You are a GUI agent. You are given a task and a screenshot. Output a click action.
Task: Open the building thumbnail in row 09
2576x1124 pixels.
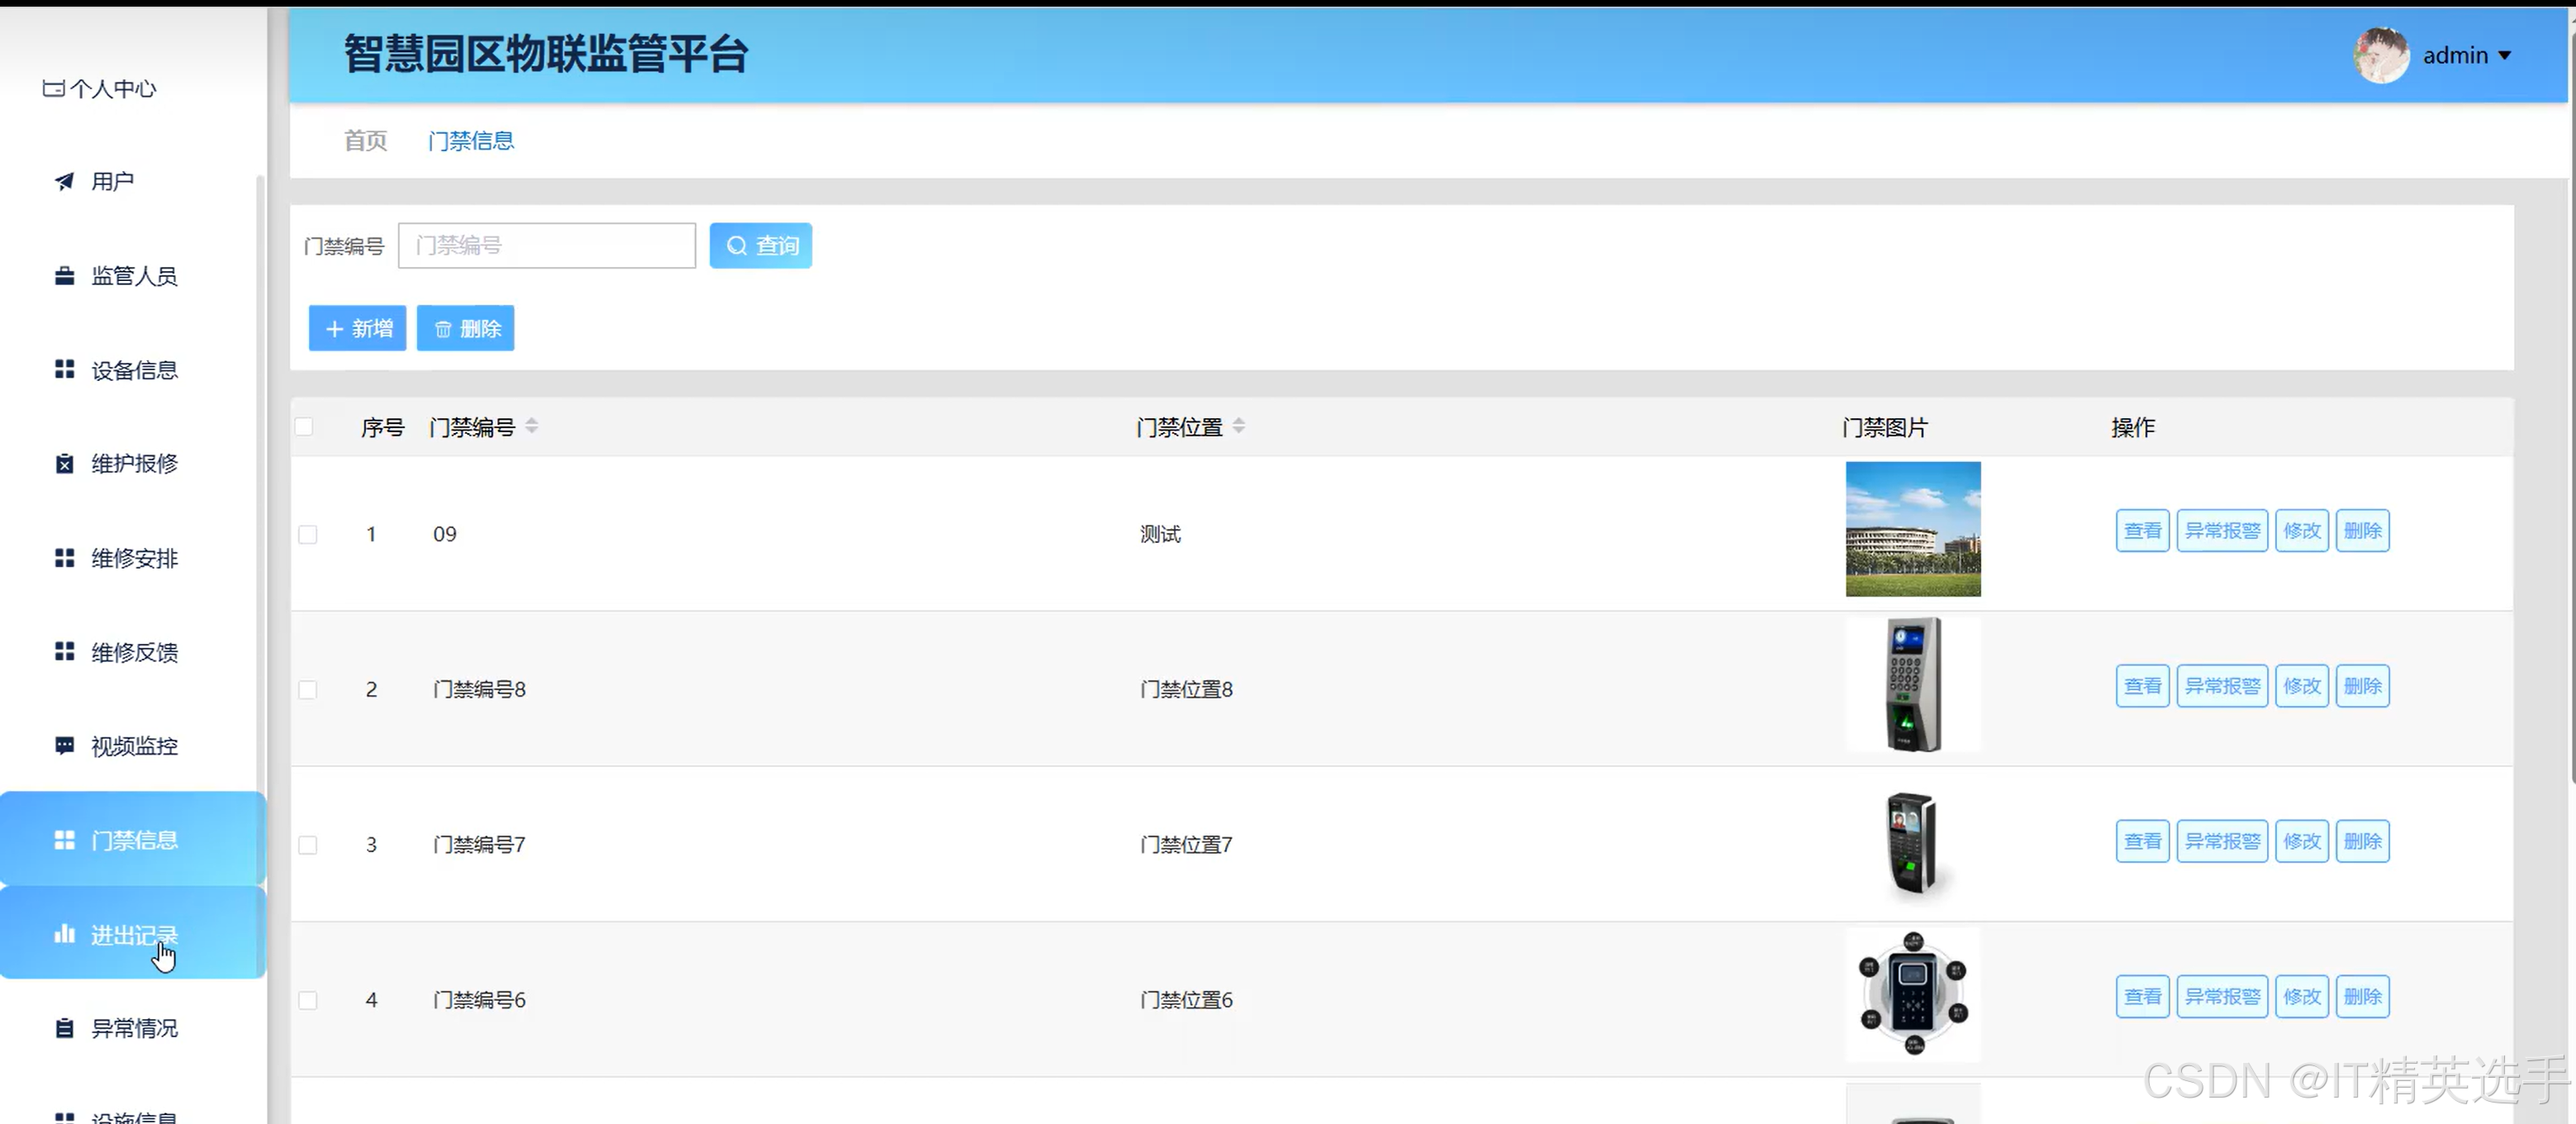pos(1913,529)
